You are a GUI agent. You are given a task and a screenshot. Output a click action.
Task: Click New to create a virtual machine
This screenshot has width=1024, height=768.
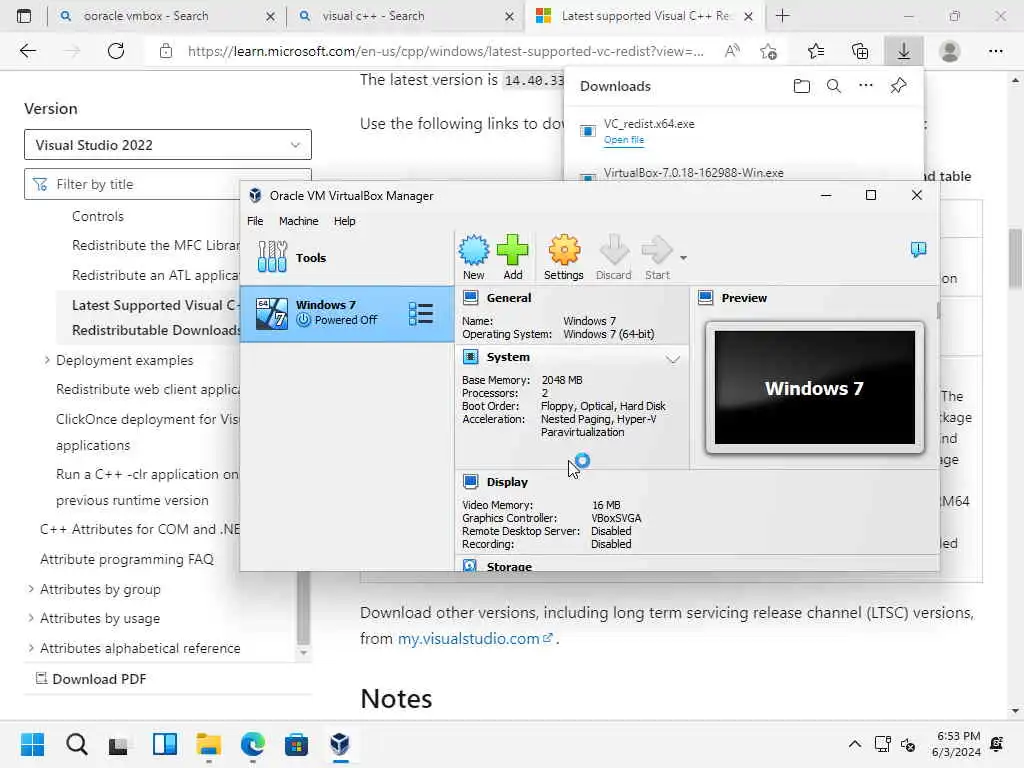pos(473,257)
